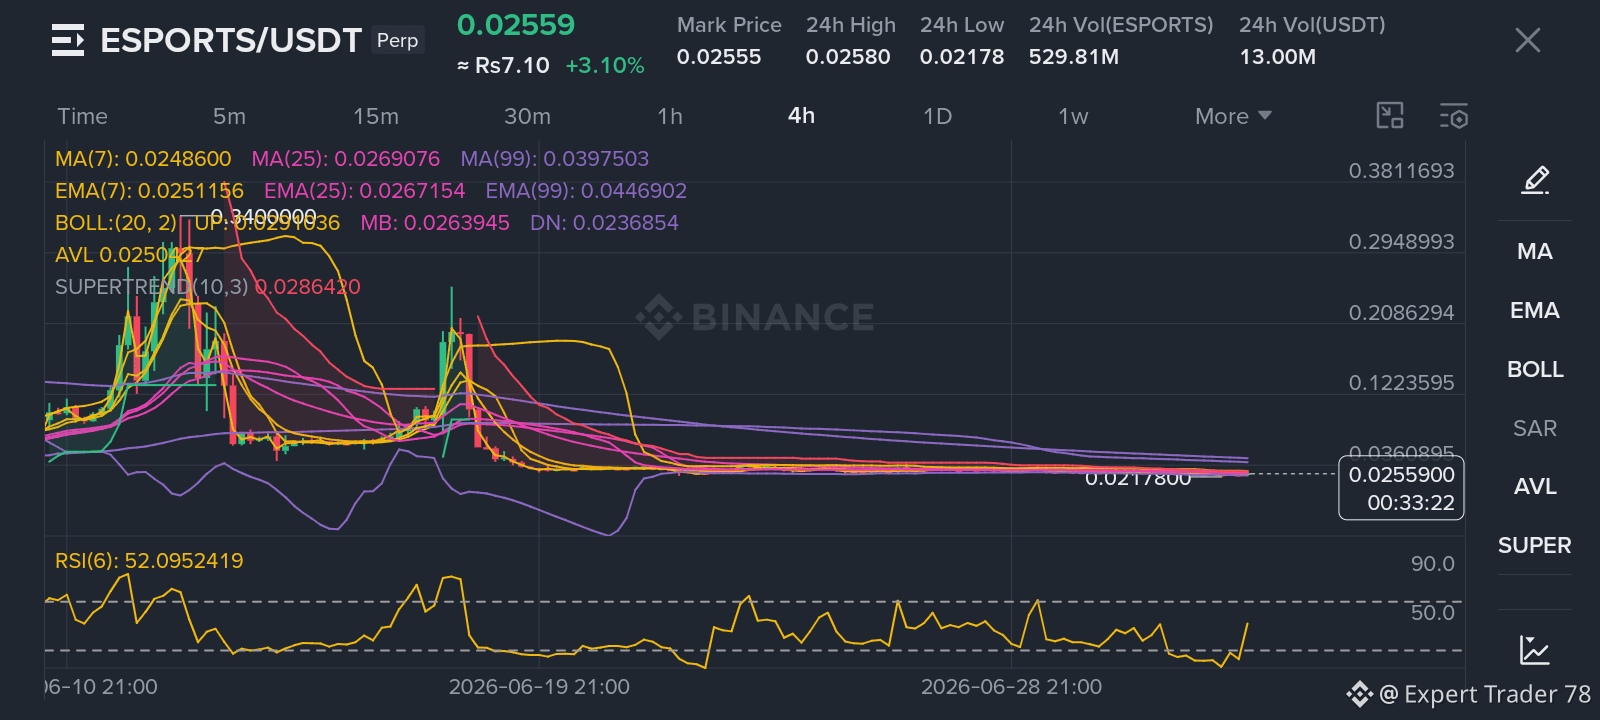Click the 0.1223595 price axis label
Image resolution: width=1600 pixels, height=720 pixels.
pyautogui.click(x=1401, y=383)
